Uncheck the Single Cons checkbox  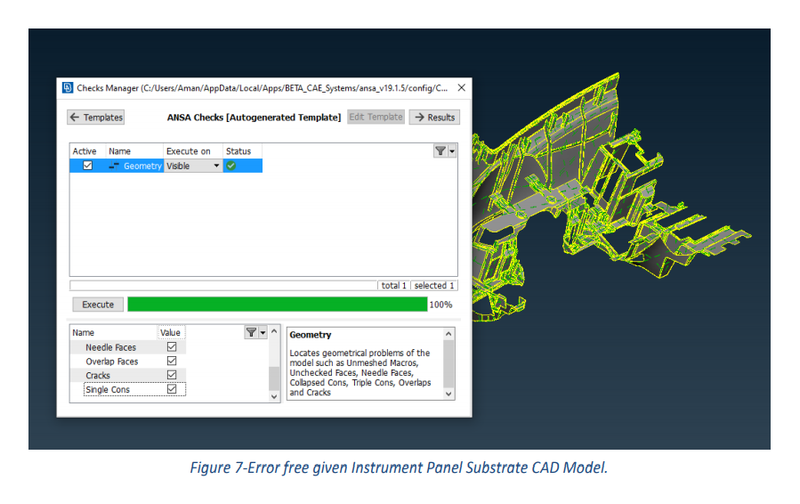(x=171, y=389)
